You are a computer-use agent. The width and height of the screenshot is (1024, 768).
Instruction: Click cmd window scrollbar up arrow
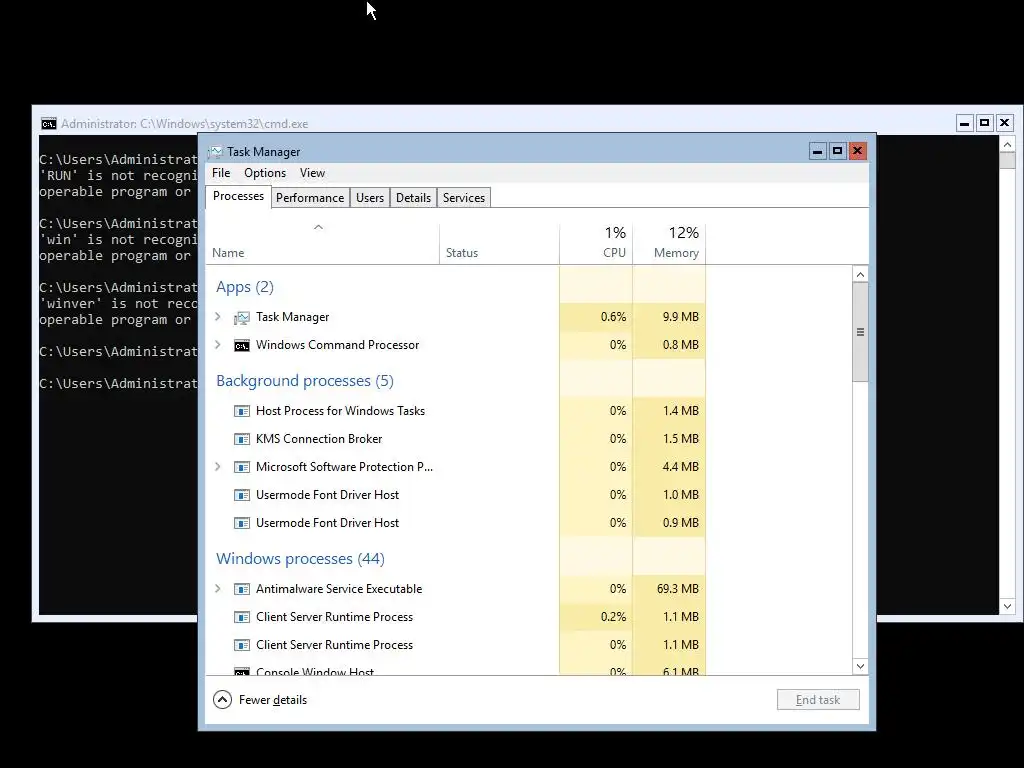click(x=1007, y=144)
